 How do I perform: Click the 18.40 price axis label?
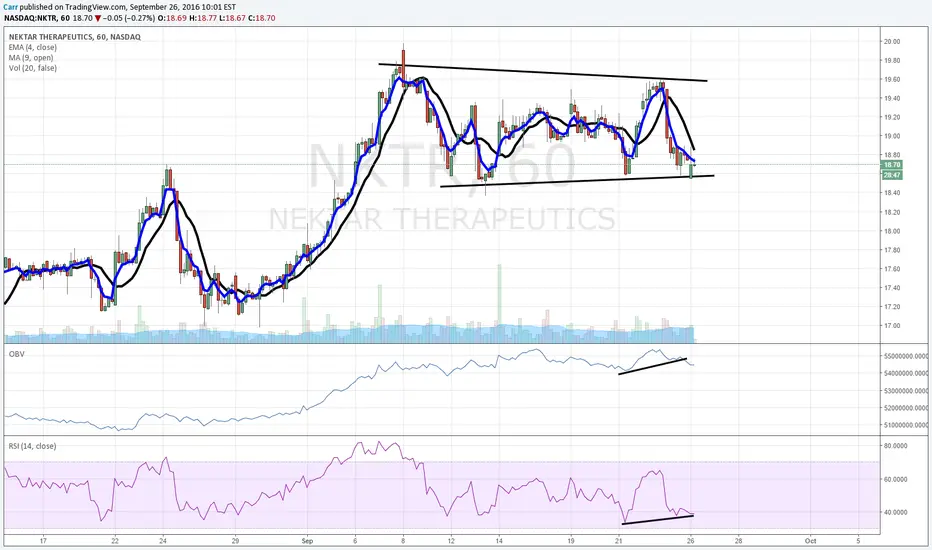(892, 193)
